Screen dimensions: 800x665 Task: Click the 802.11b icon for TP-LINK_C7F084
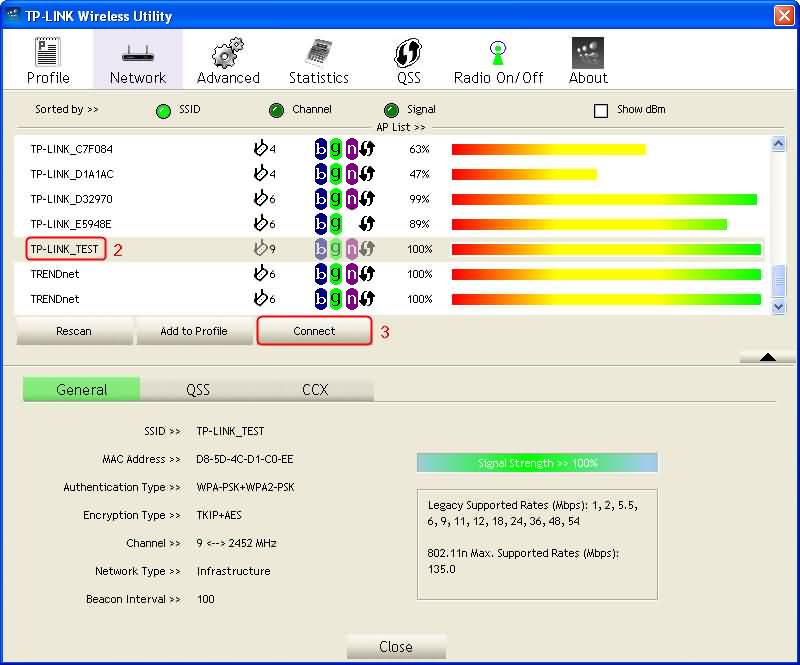321,149
